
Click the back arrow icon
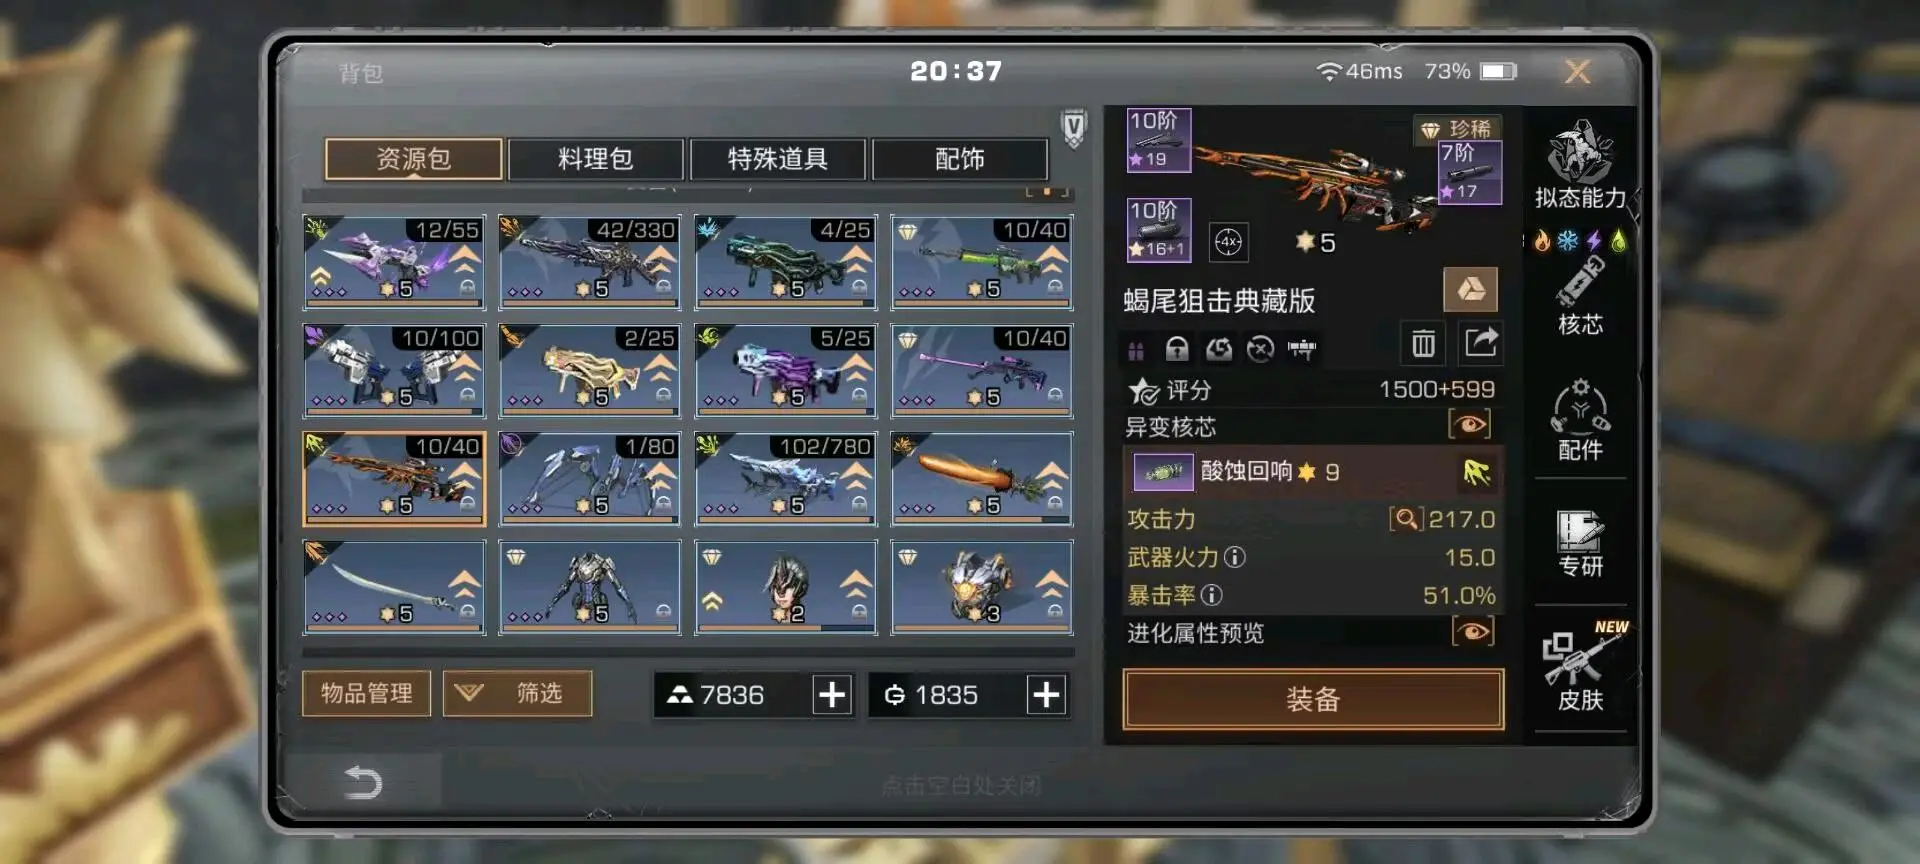point(362,782)
